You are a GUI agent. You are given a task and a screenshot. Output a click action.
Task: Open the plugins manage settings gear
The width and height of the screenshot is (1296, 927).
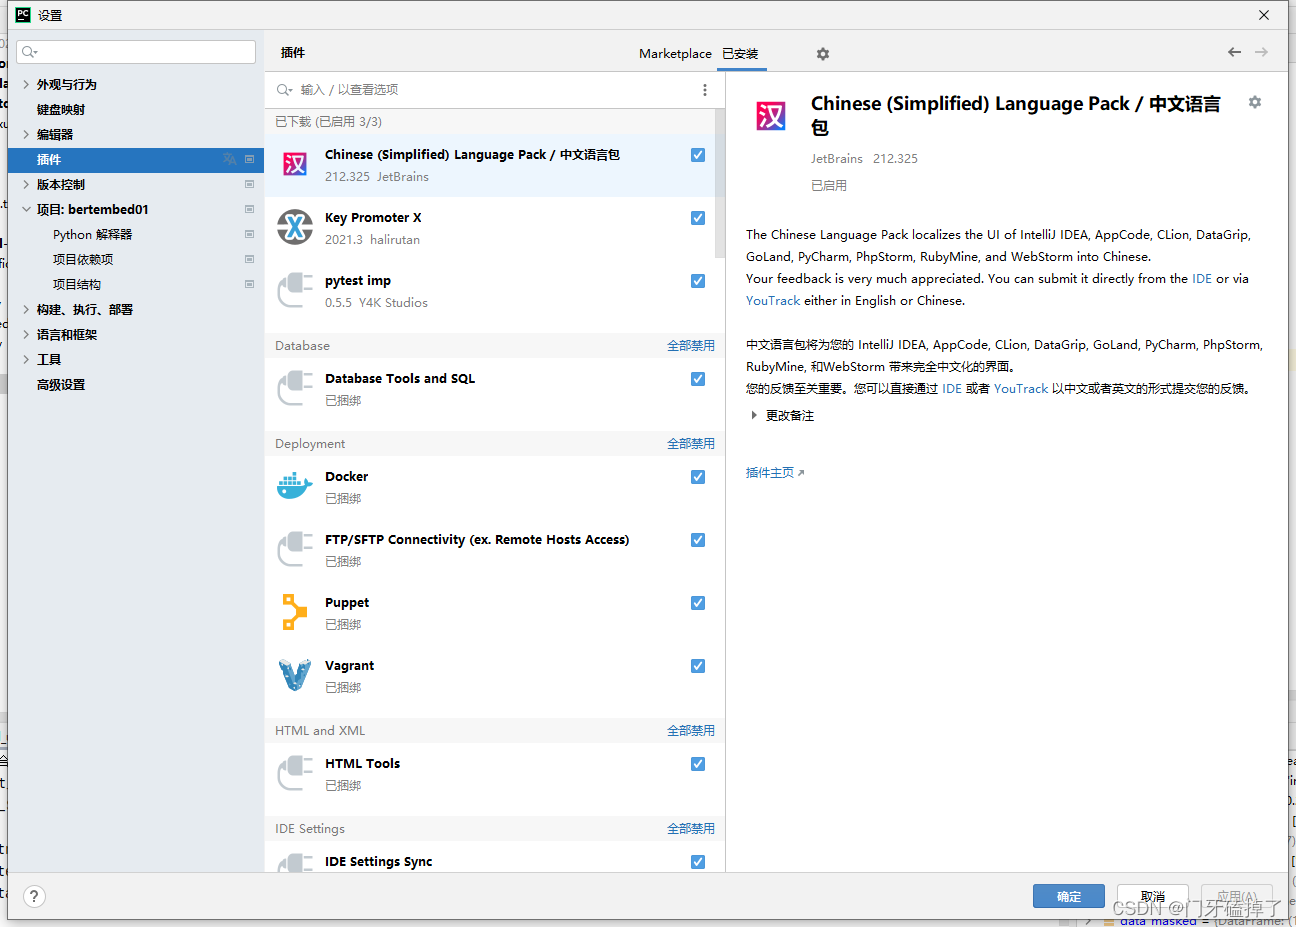pyautogui.click(x=822, y=53)
